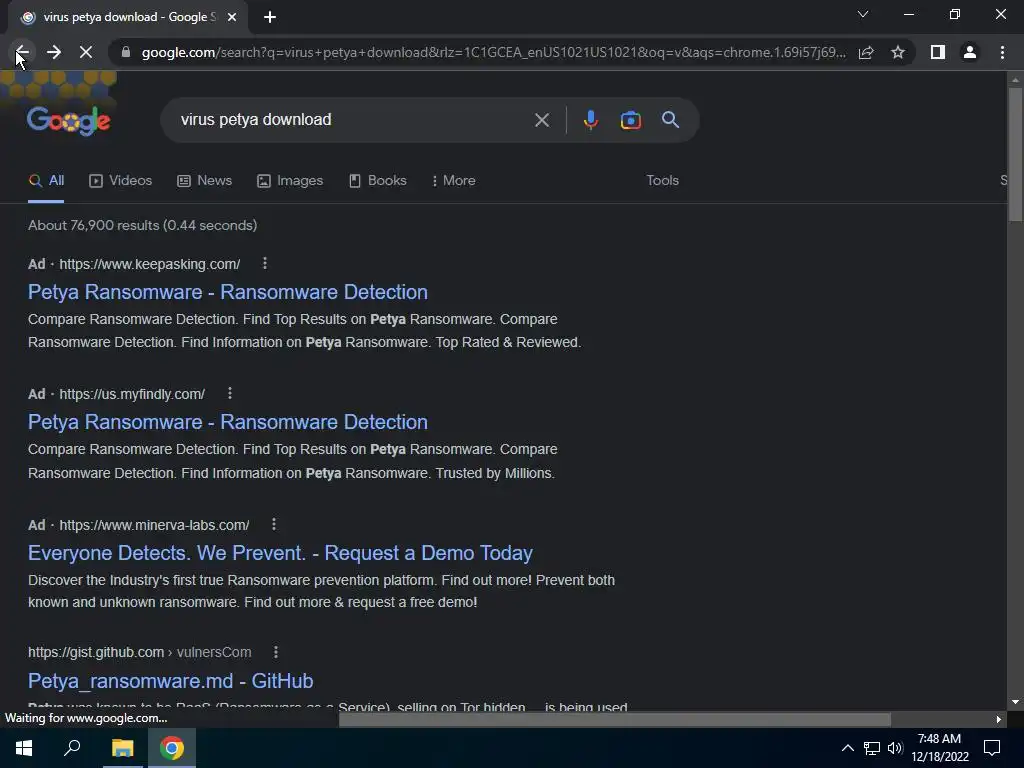Focus the Chrome address bar URL
The height and width of the screenshot is (768, 1024).
tap(493, 52)
